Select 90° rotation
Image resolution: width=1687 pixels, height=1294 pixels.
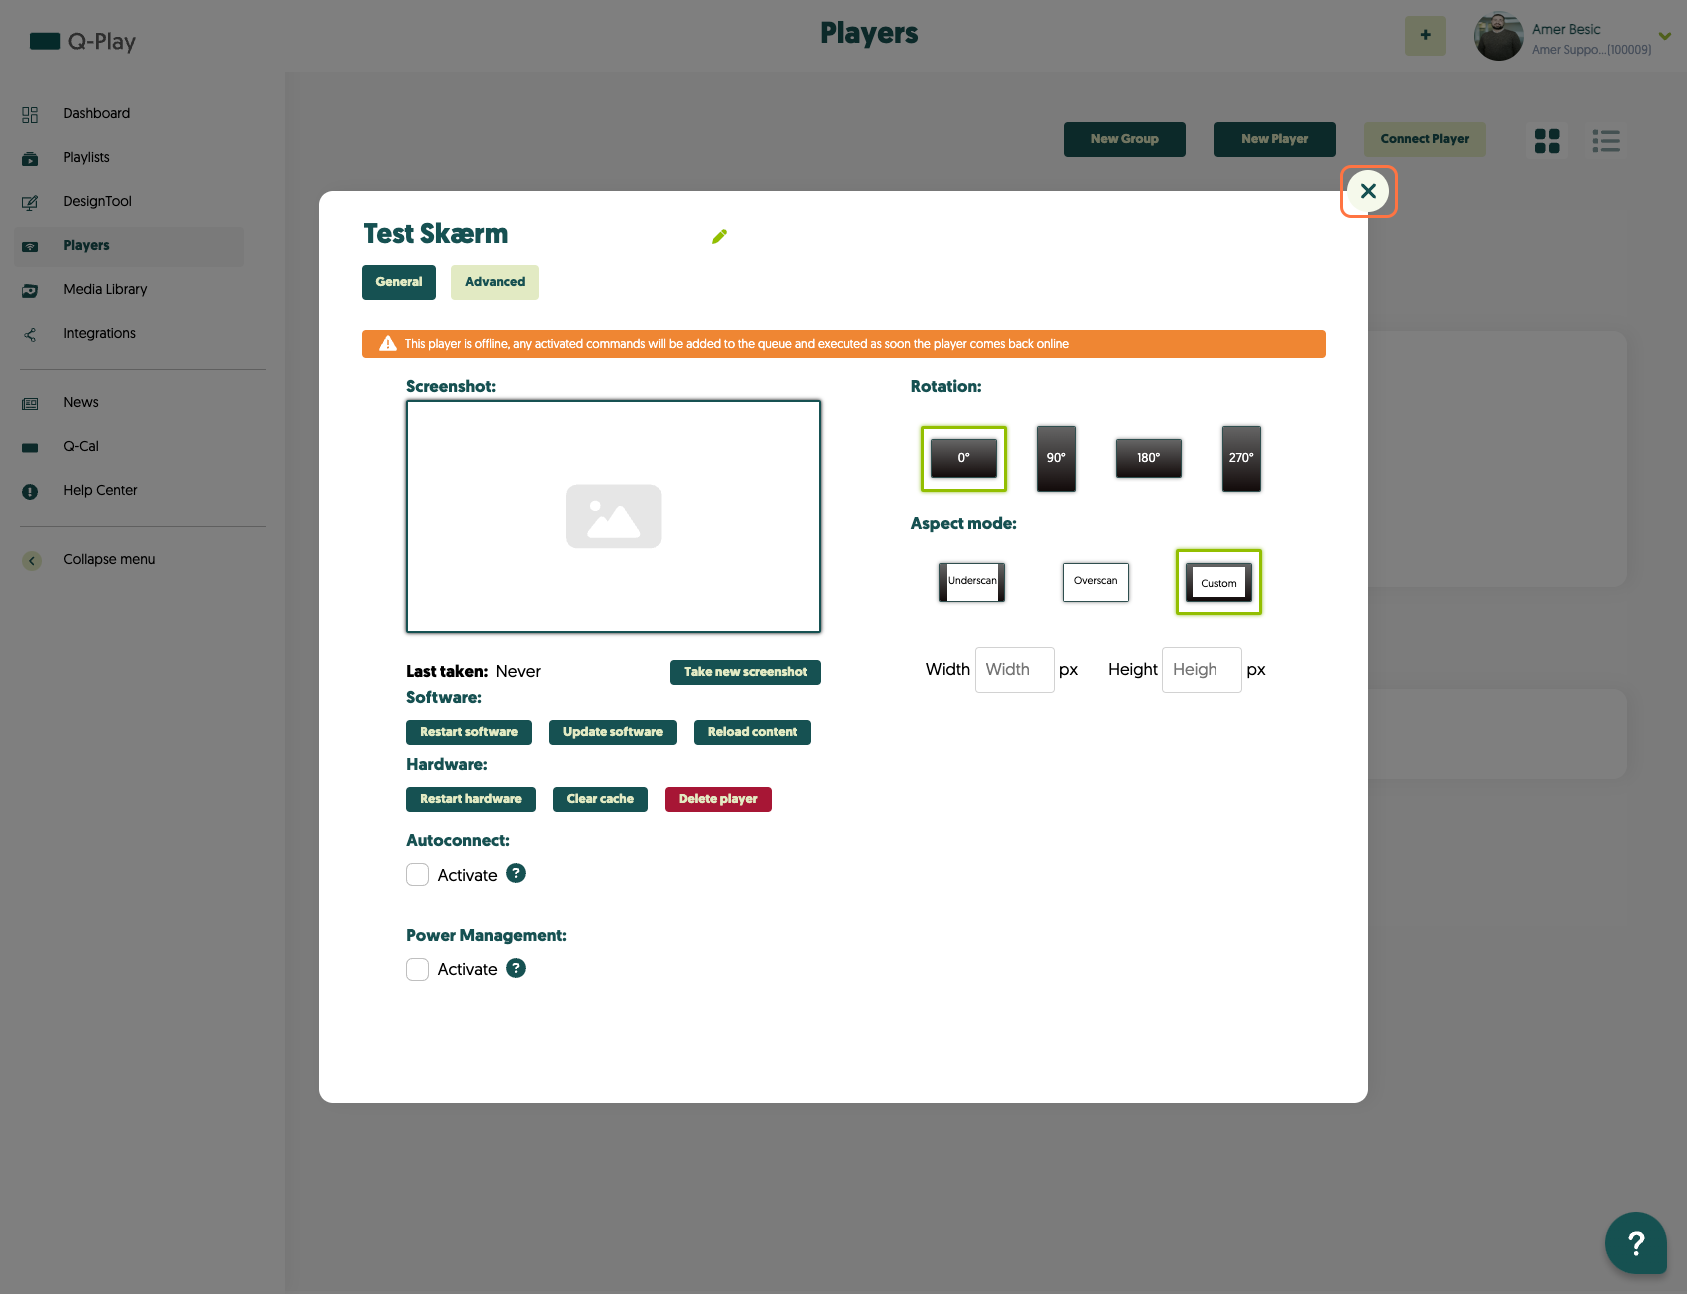click(1056, 459)
